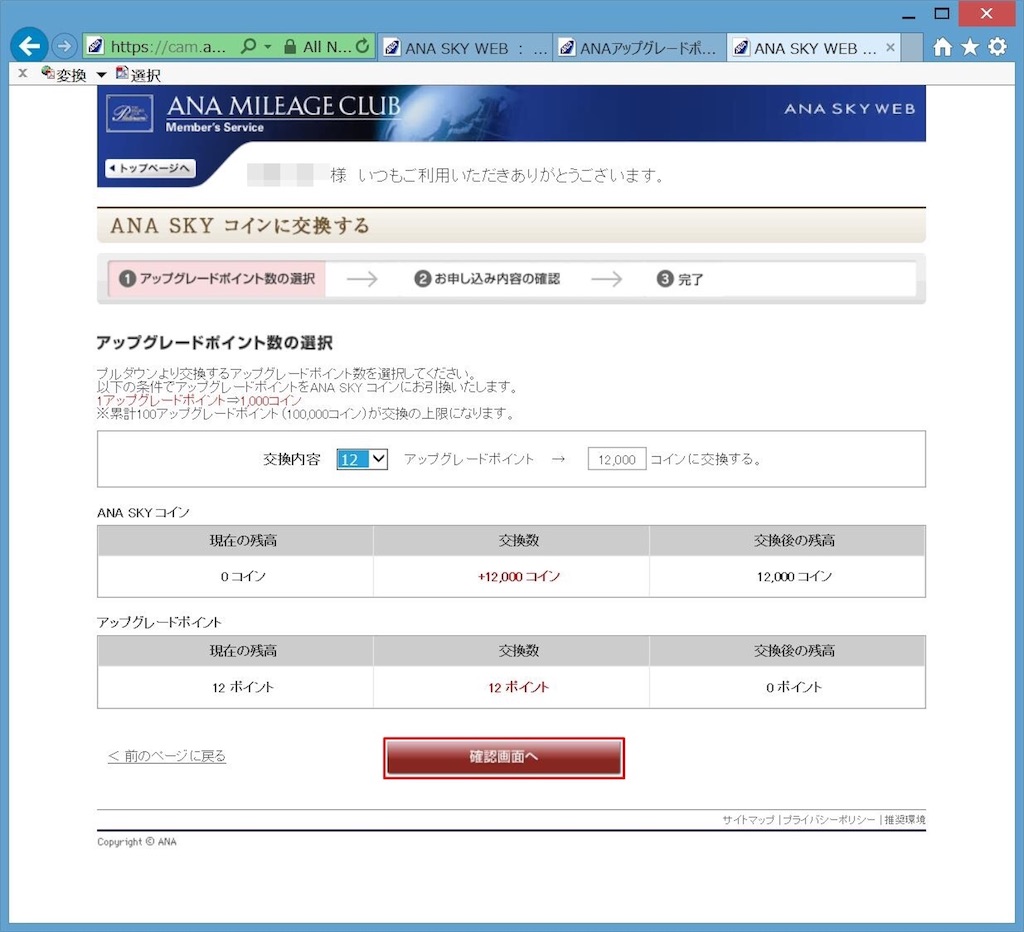Image resolution: width=1024 pixels, height=932 pixels.
Task: Click ANA SKY コインに交換する heading
Action: point(240,226)
